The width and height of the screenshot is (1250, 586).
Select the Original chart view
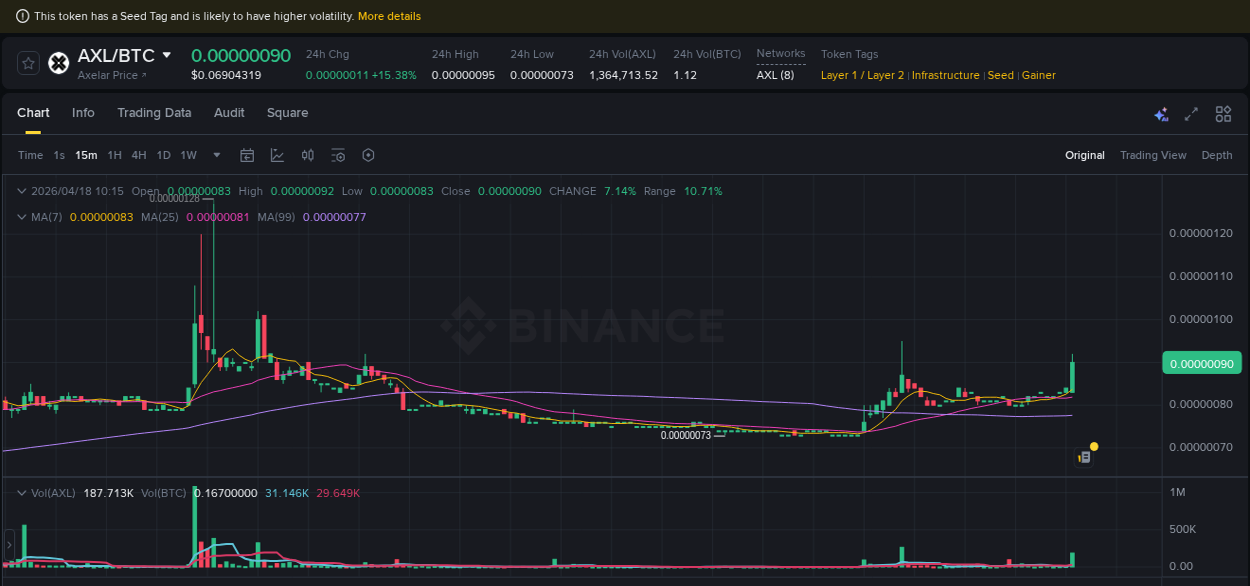pos(1085,155)
